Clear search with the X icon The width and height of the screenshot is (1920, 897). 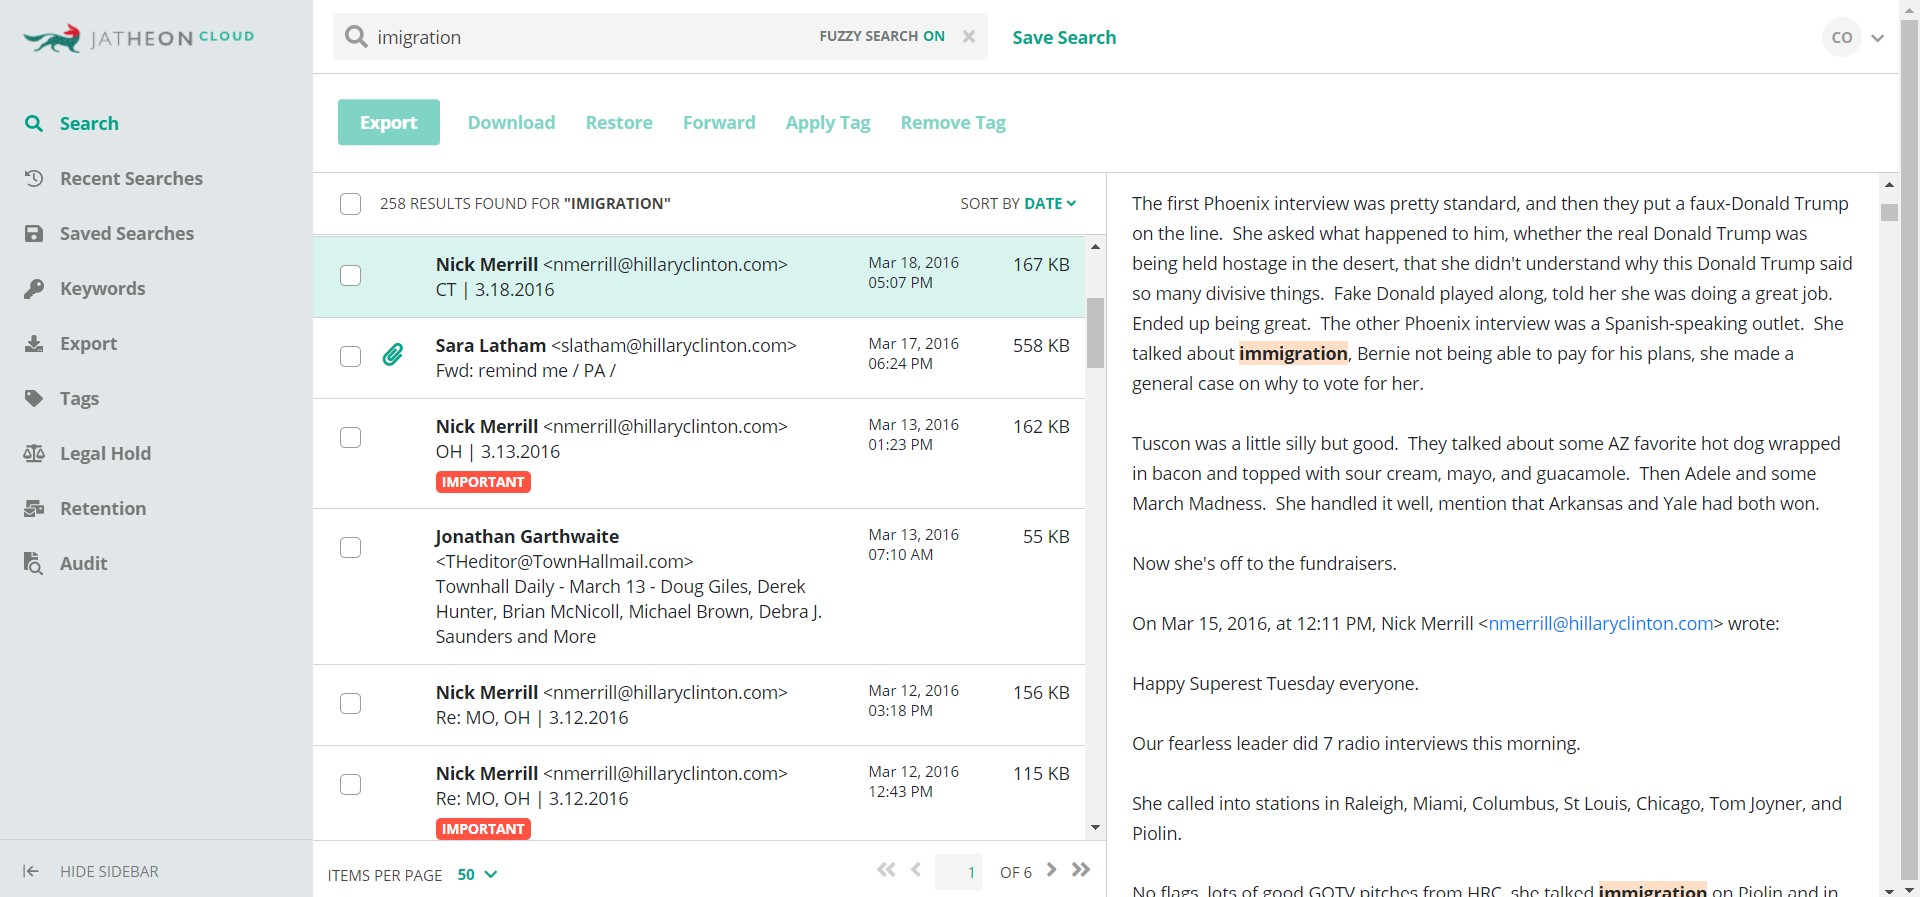[x=968, y=36]
